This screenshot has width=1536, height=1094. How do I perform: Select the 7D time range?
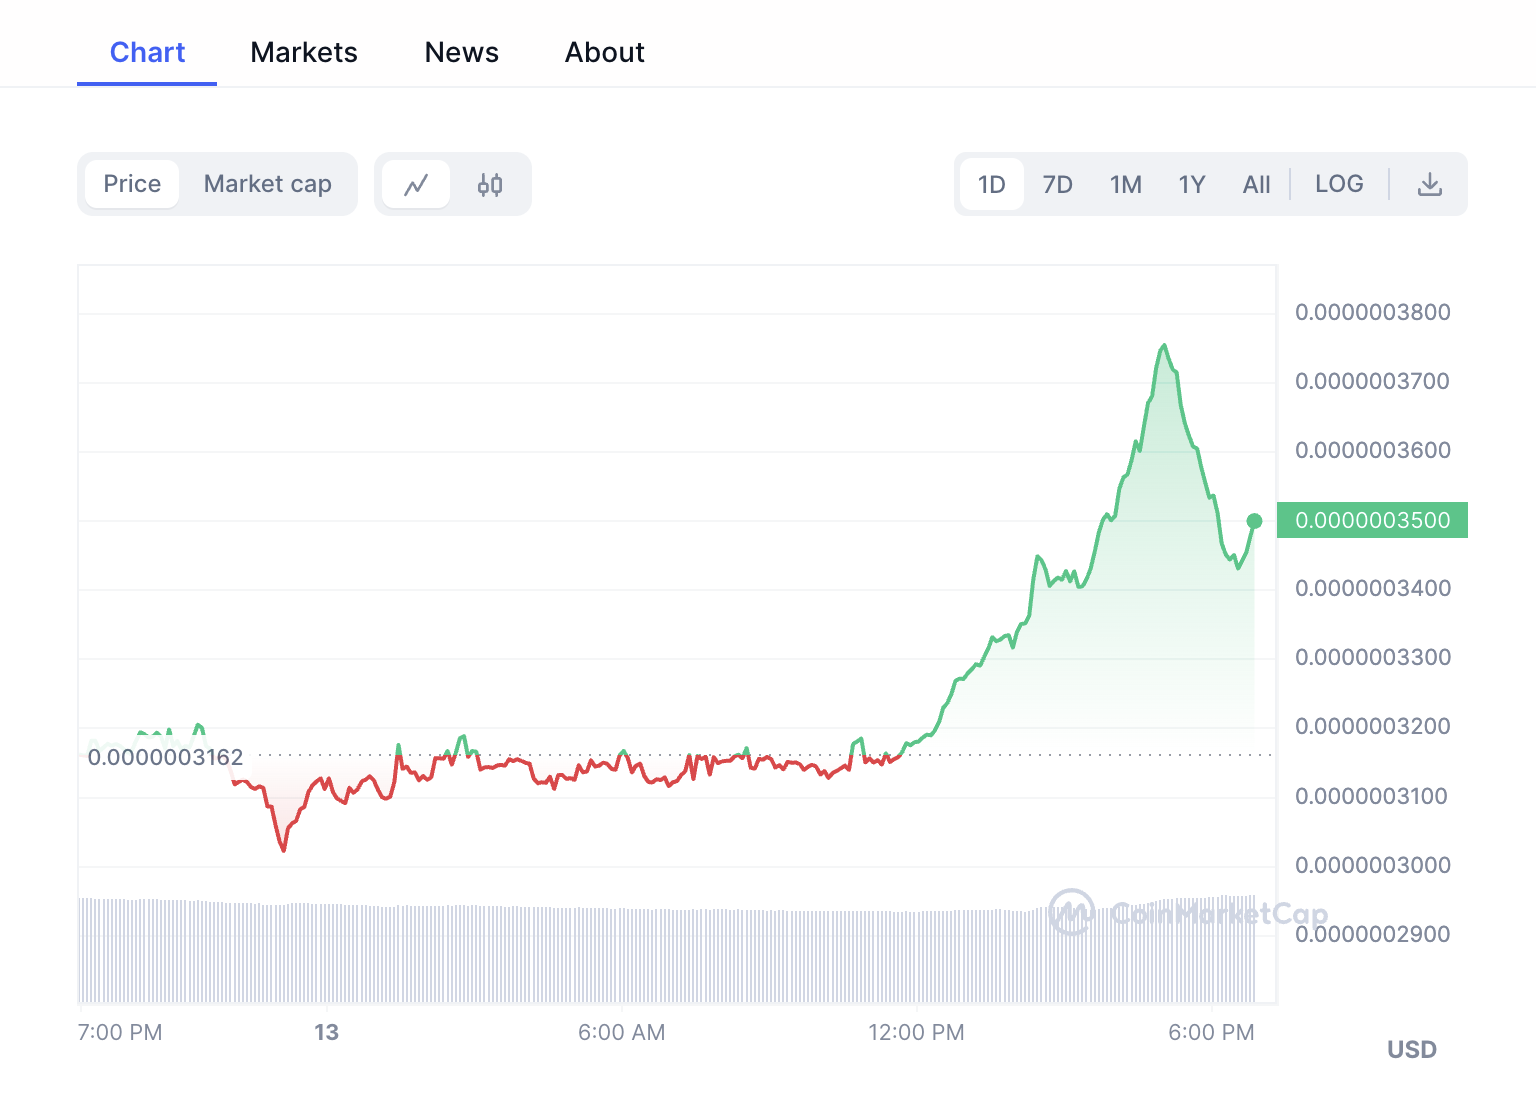click(x=1058, y=184)
